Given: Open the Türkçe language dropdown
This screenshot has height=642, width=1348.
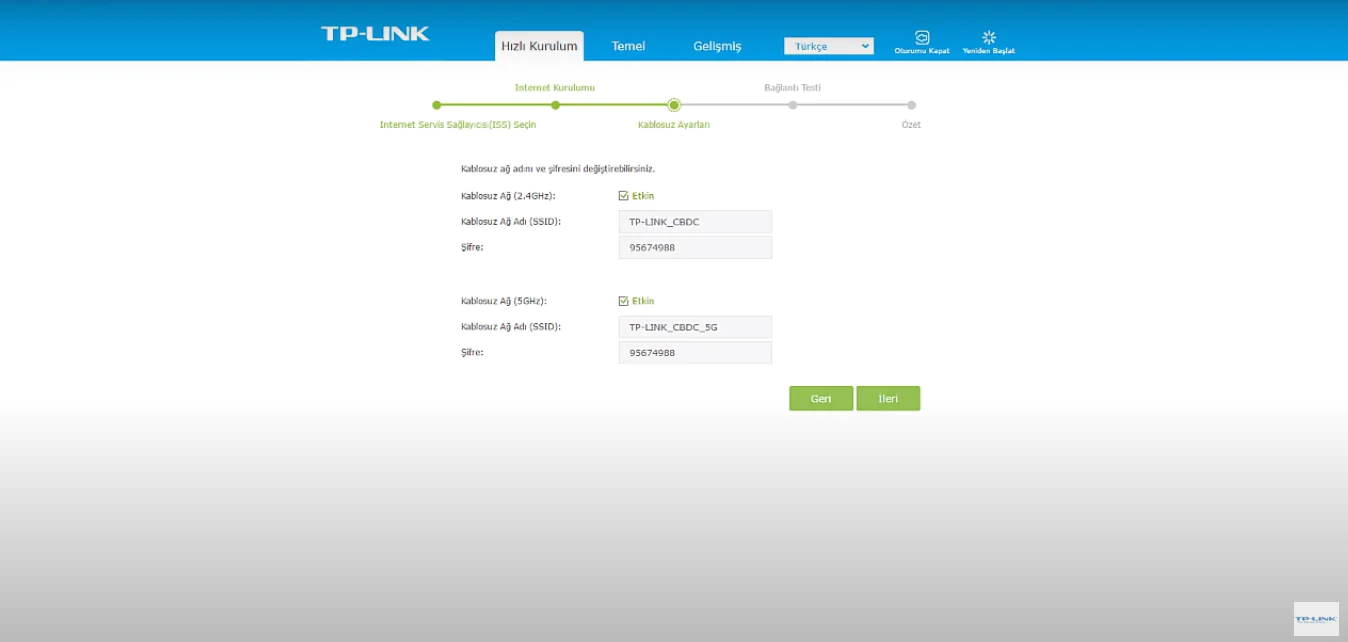Looking at the screenshot, I should point(829,46).
